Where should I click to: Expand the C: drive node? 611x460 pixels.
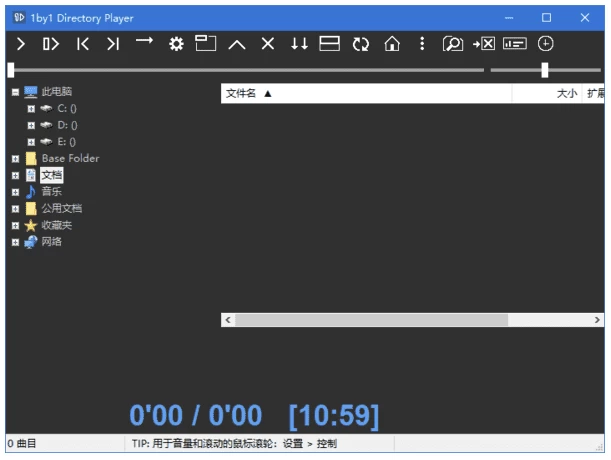pyautogui.click(x=31, y=108)
